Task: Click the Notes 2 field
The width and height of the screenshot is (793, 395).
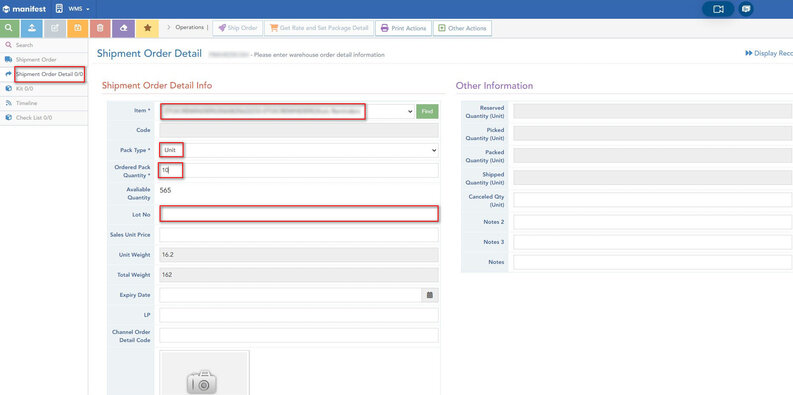Action: coord(653,222)
